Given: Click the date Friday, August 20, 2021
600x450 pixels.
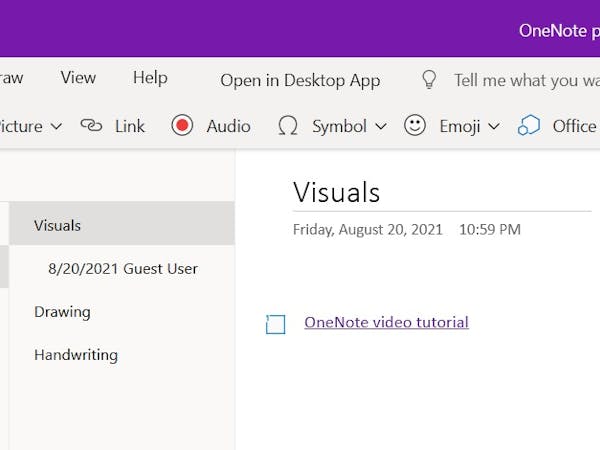Looking at the screenshot, I should [x=367, y=230].
